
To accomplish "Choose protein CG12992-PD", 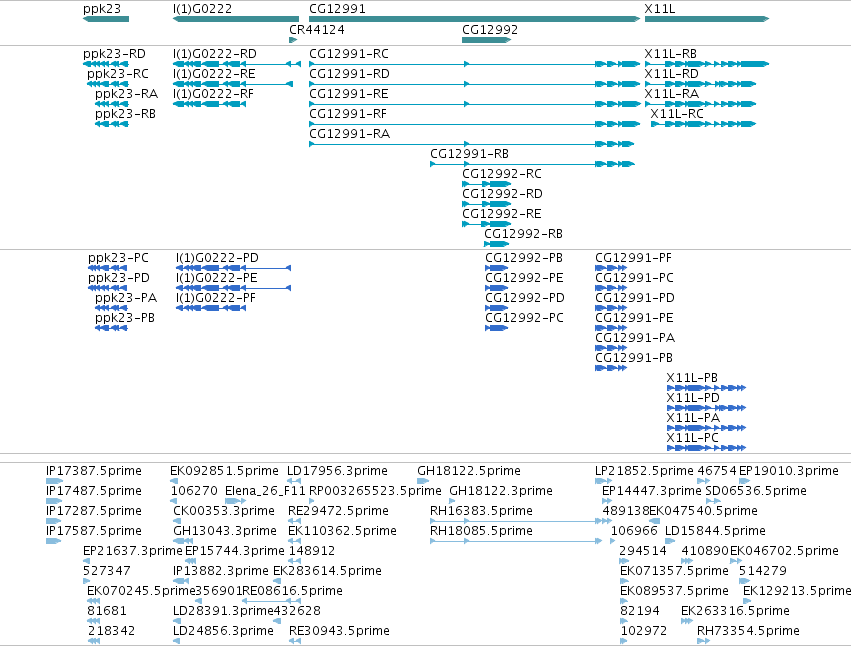I will point(497,308).
